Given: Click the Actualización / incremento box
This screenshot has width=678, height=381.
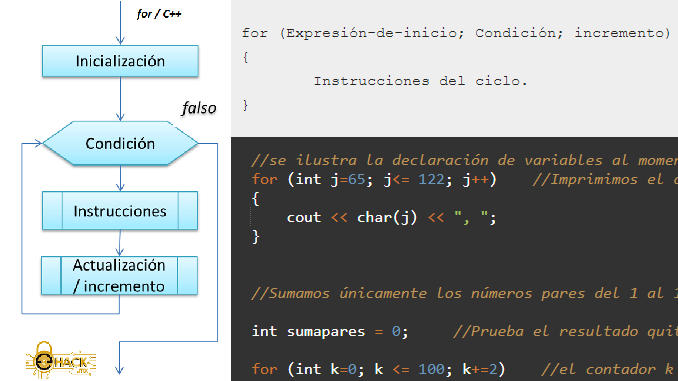Looking at the screenshot, I should click(119, 275).
